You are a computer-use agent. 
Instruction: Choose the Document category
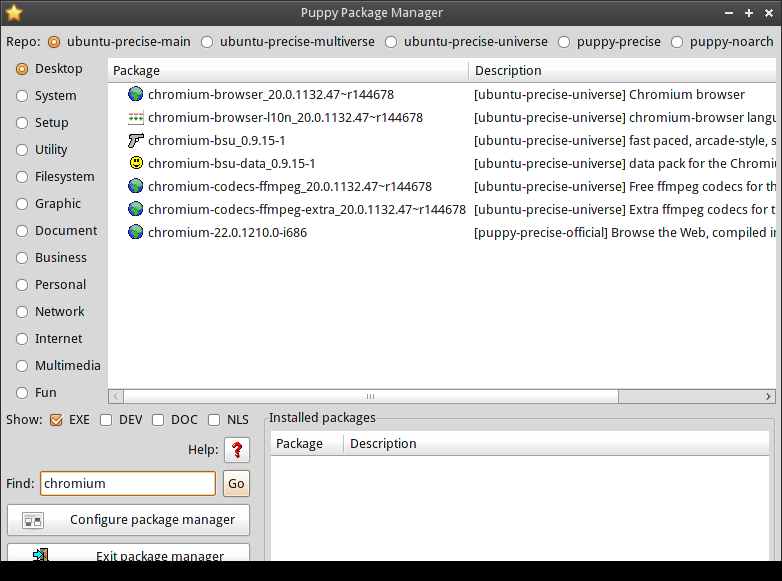tap(22, 230)
